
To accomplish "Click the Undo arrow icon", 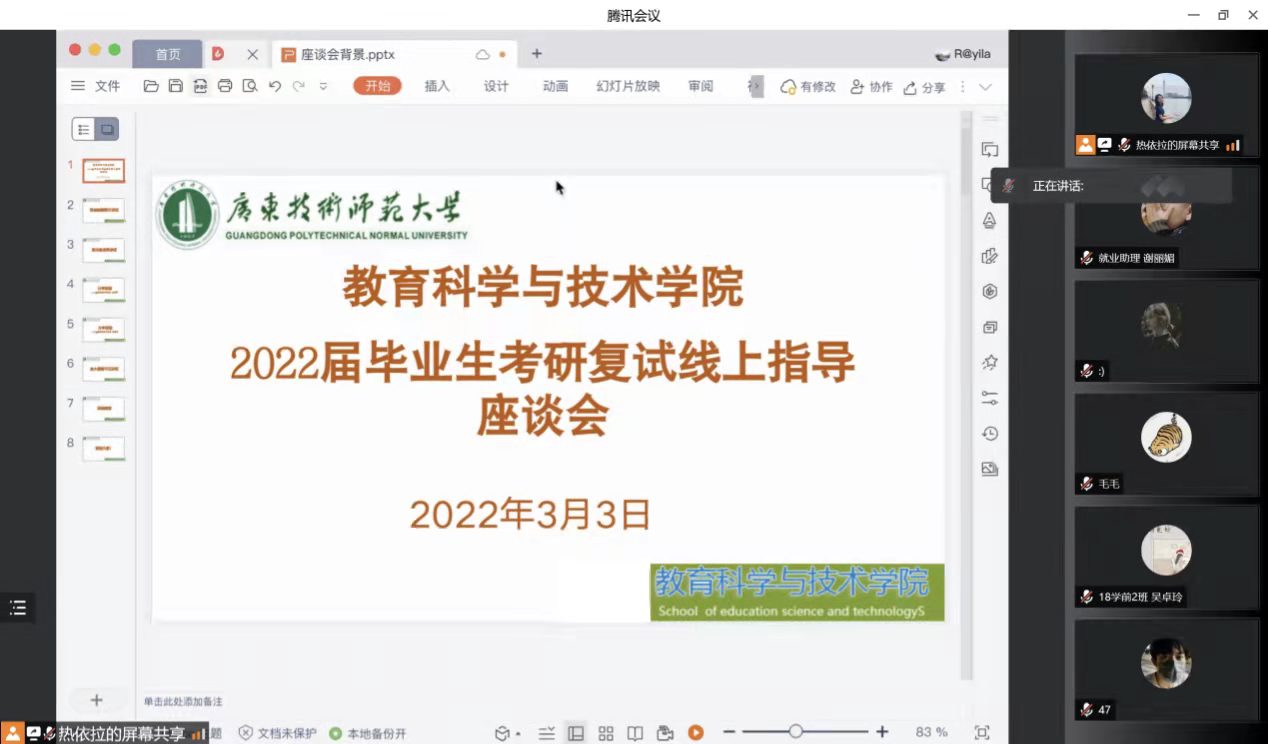I will click(275, 87).
